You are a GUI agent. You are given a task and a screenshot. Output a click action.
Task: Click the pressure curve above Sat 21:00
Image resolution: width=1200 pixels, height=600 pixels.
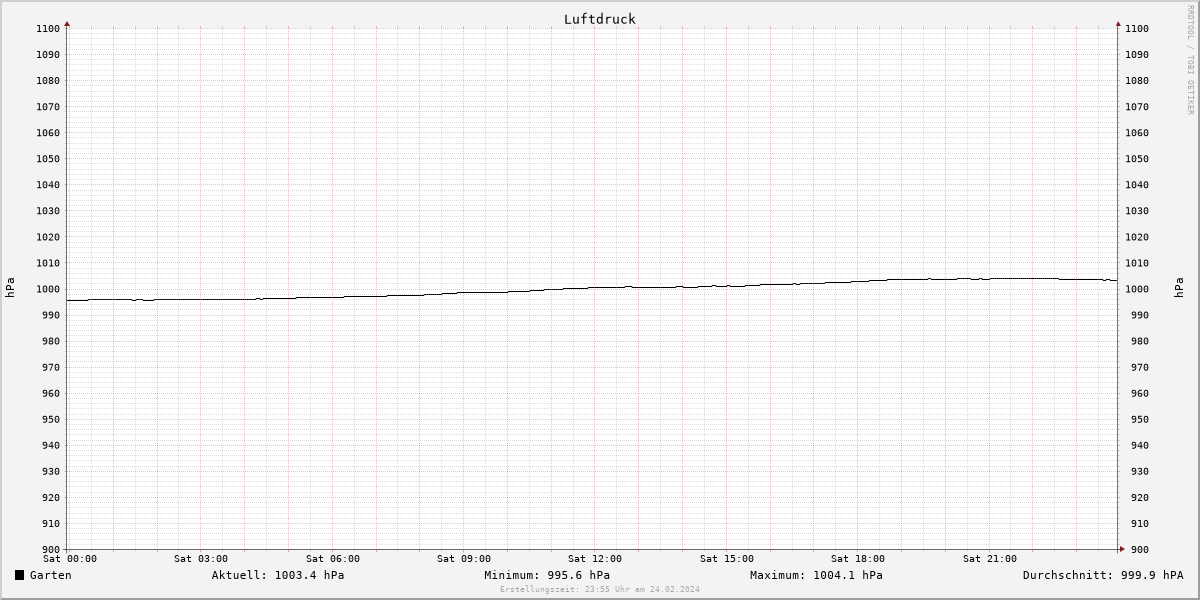pos(990,279)
